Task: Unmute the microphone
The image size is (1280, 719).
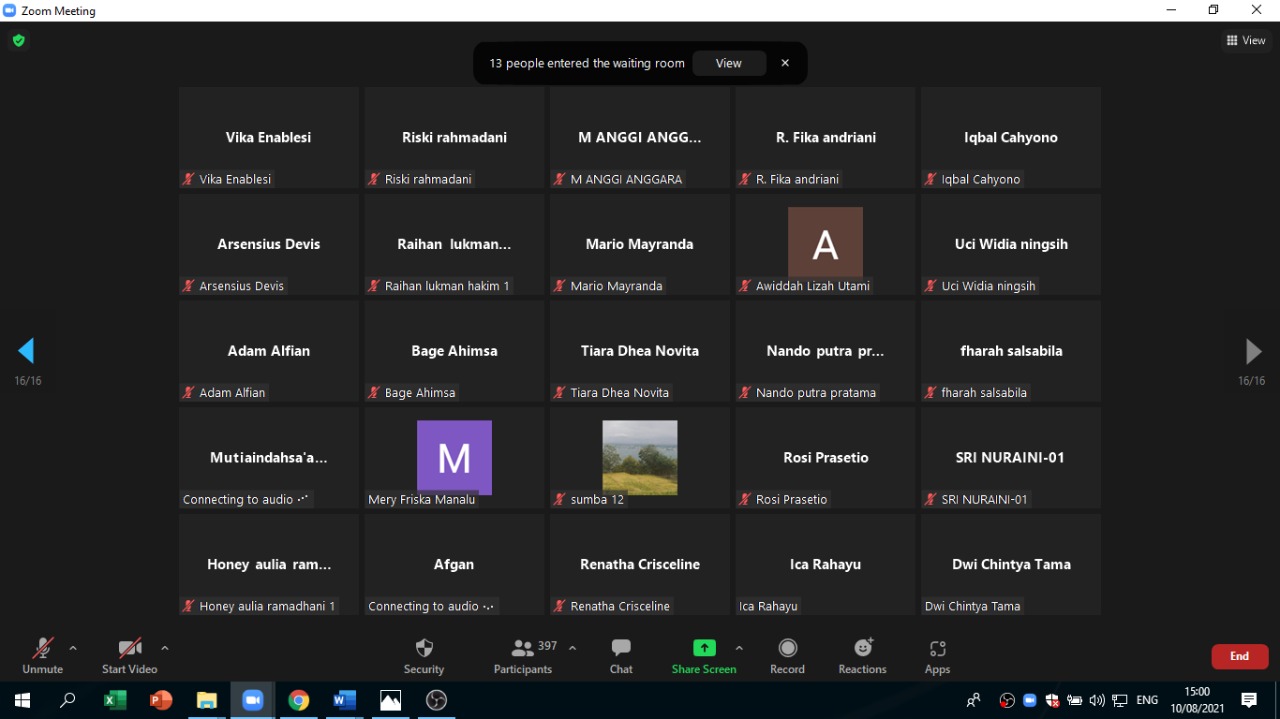Action: (42, 655)
